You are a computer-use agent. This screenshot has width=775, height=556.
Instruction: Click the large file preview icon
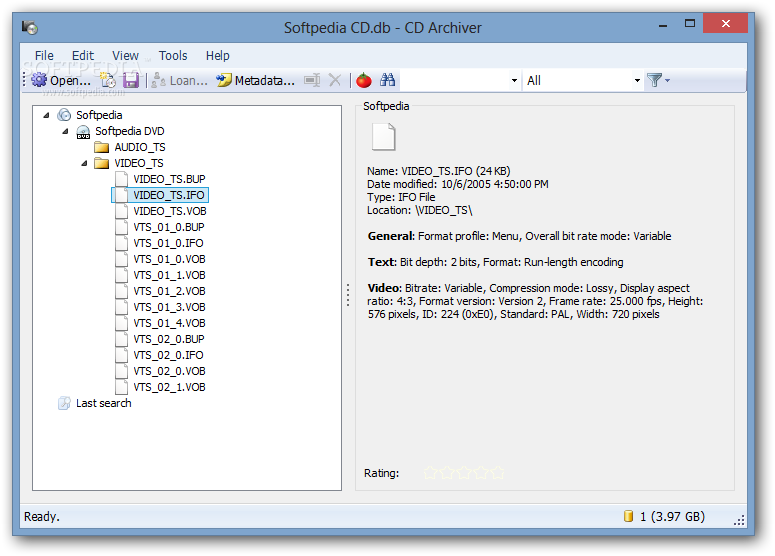(x=384, y=137)
